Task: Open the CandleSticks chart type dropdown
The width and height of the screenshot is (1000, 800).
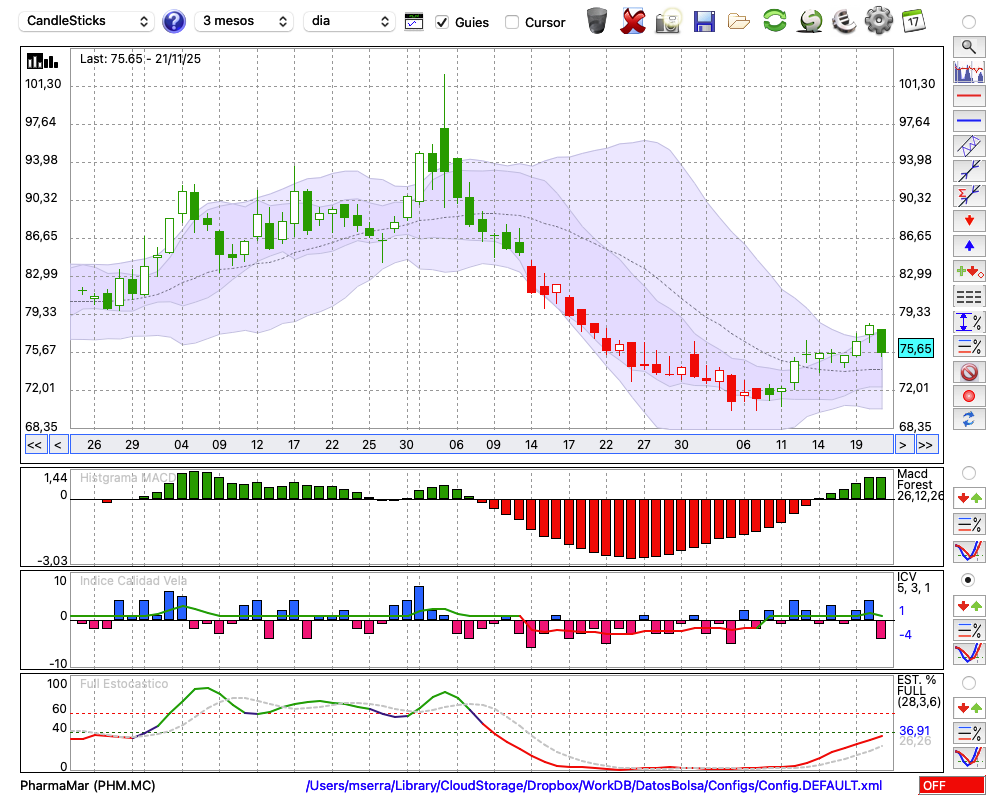Action: tap(88, 21)
